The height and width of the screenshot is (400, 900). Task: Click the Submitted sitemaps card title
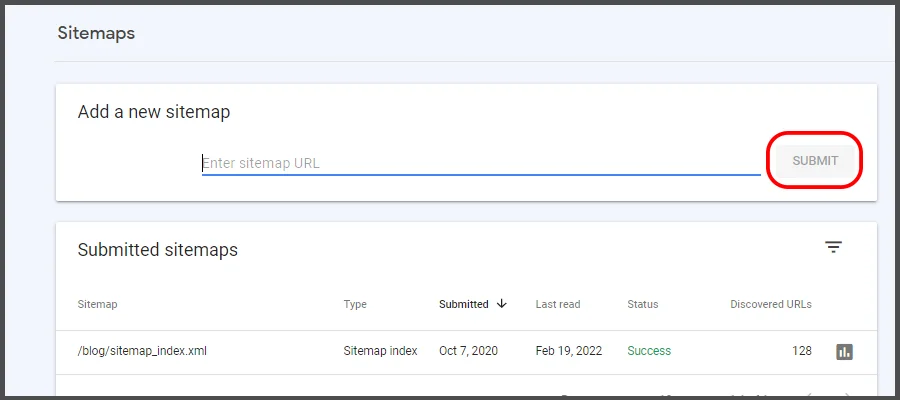pos(157,250)
